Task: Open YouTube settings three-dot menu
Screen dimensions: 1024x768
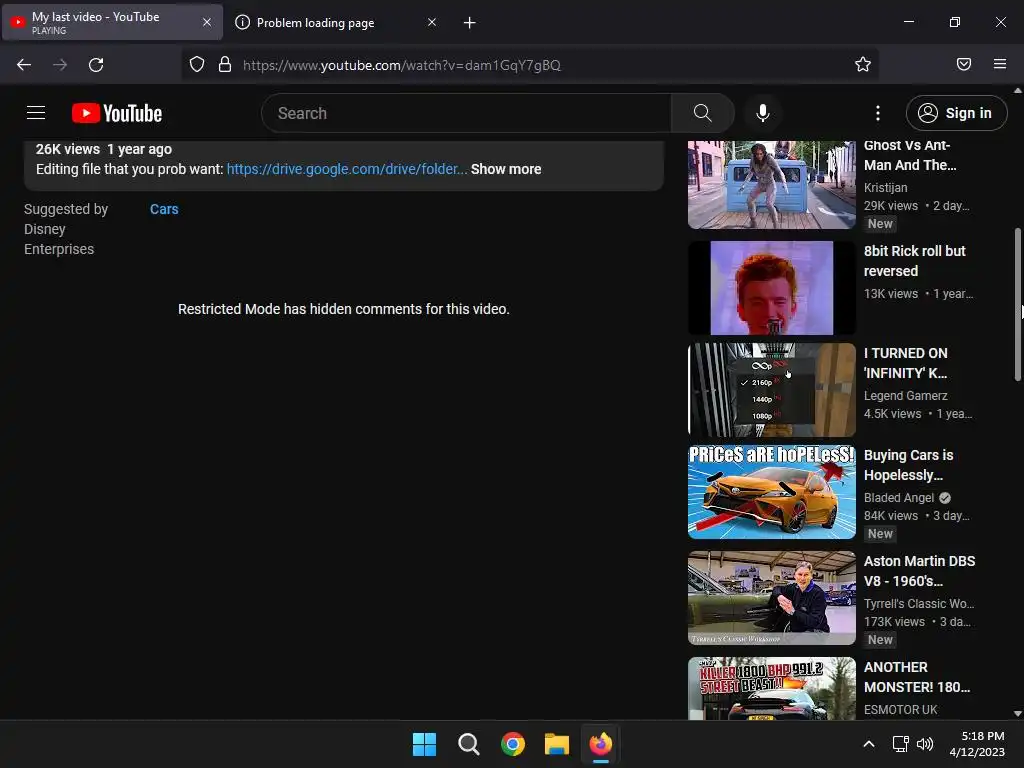Action: pos(878,113)
